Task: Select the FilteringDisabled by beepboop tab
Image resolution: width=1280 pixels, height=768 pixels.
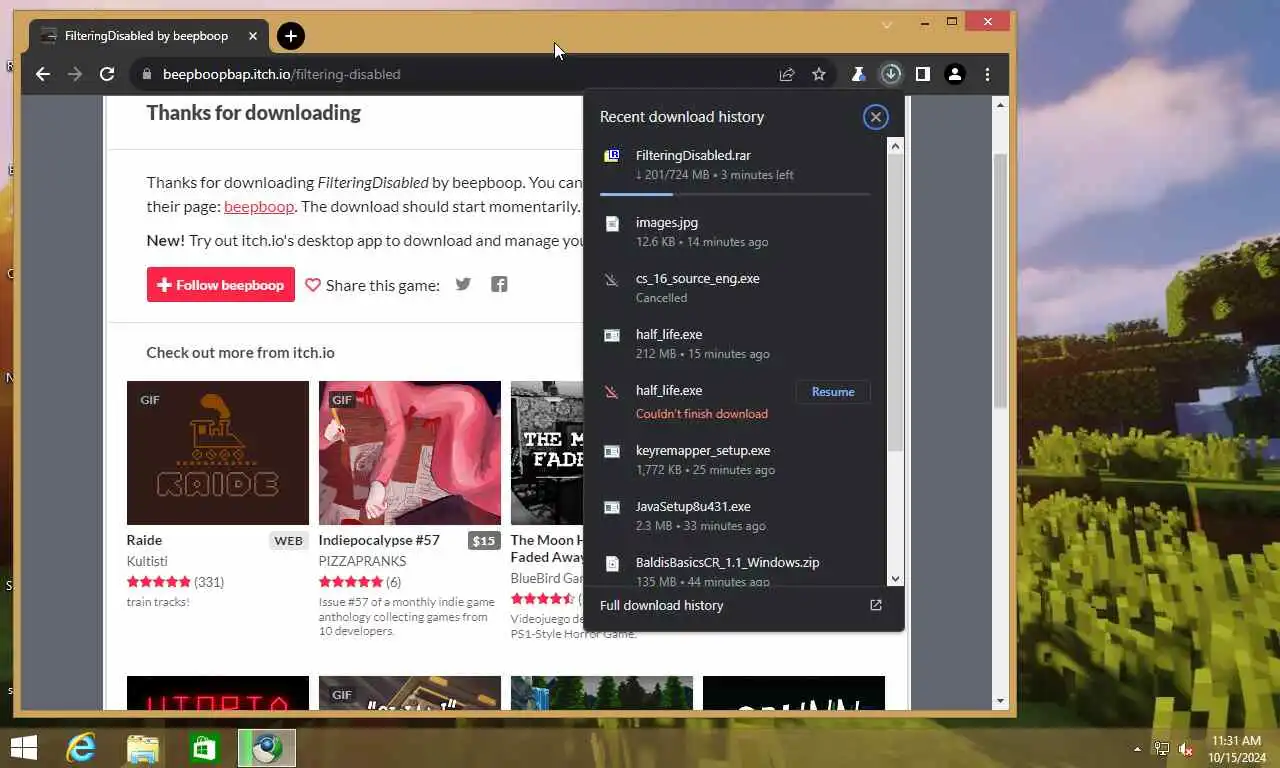Action: click(x=148, y=36)
